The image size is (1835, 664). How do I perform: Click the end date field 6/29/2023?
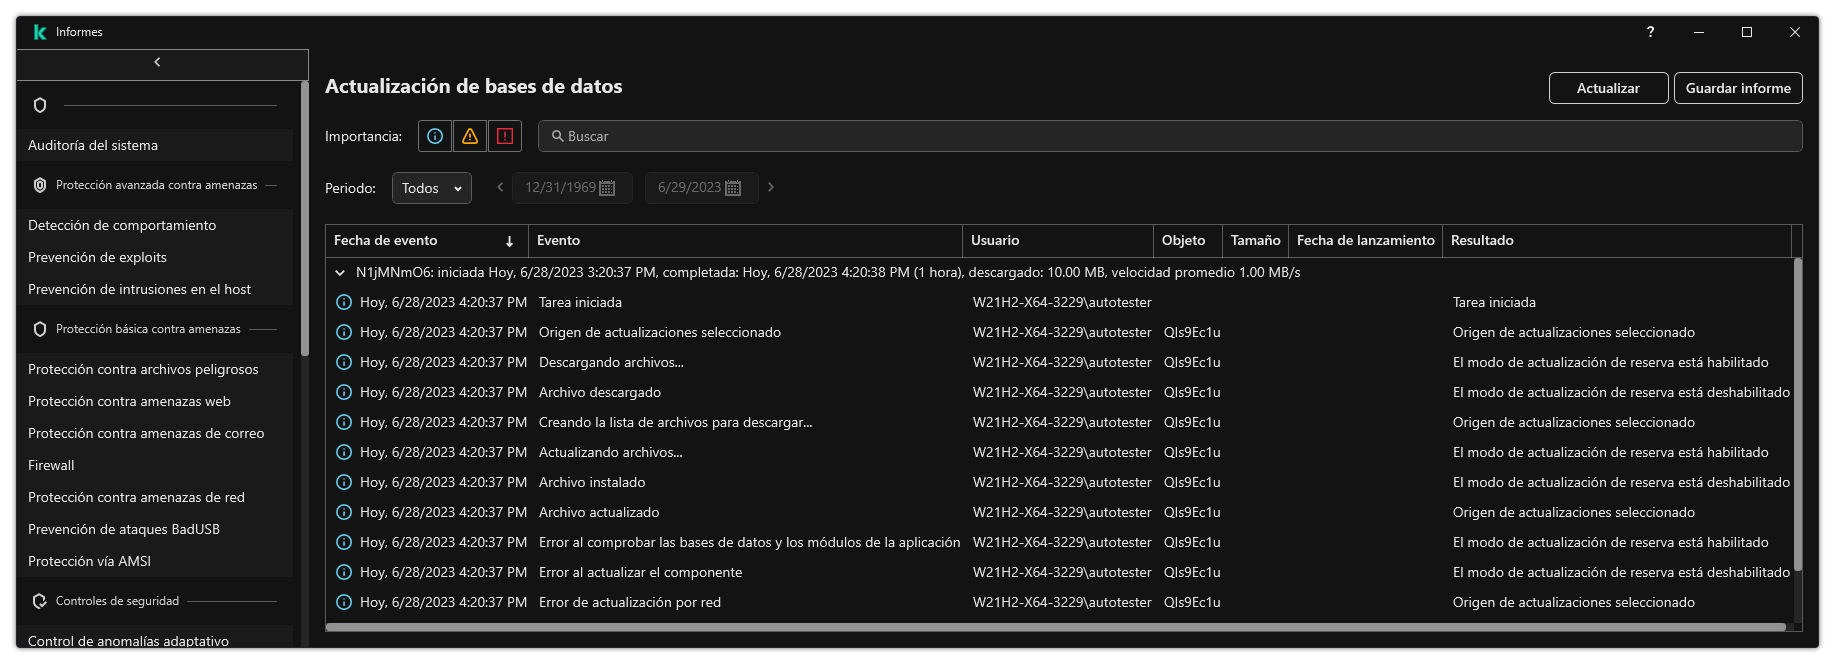click(x=702, y=188)
